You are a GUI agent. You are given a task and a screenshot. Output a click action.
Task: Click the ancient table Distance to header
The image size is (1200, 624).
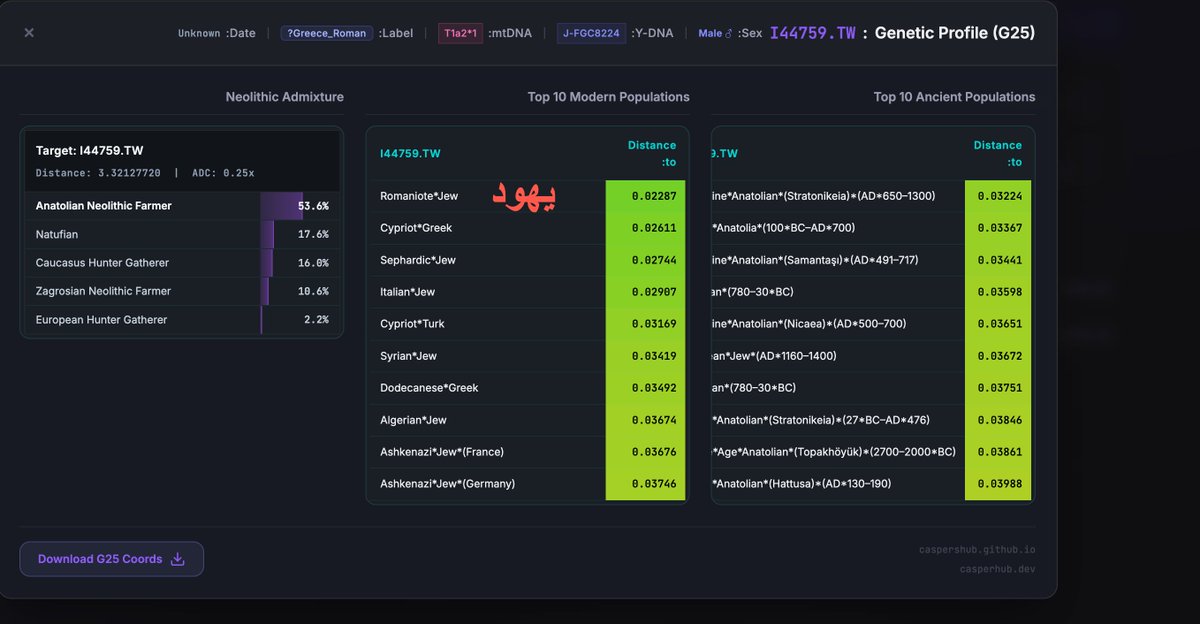997,153
